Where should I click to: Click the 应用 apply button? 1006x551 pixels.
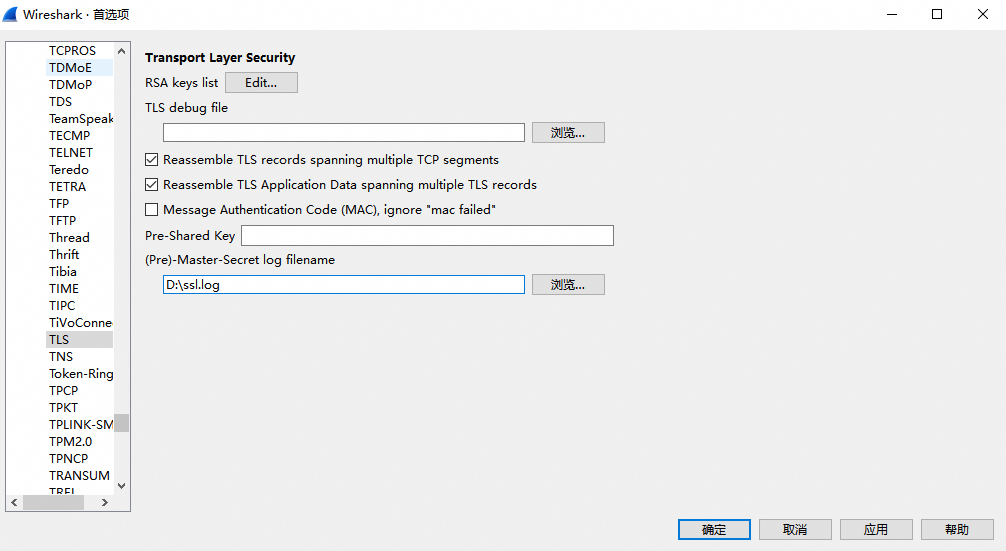click(876, 530)
